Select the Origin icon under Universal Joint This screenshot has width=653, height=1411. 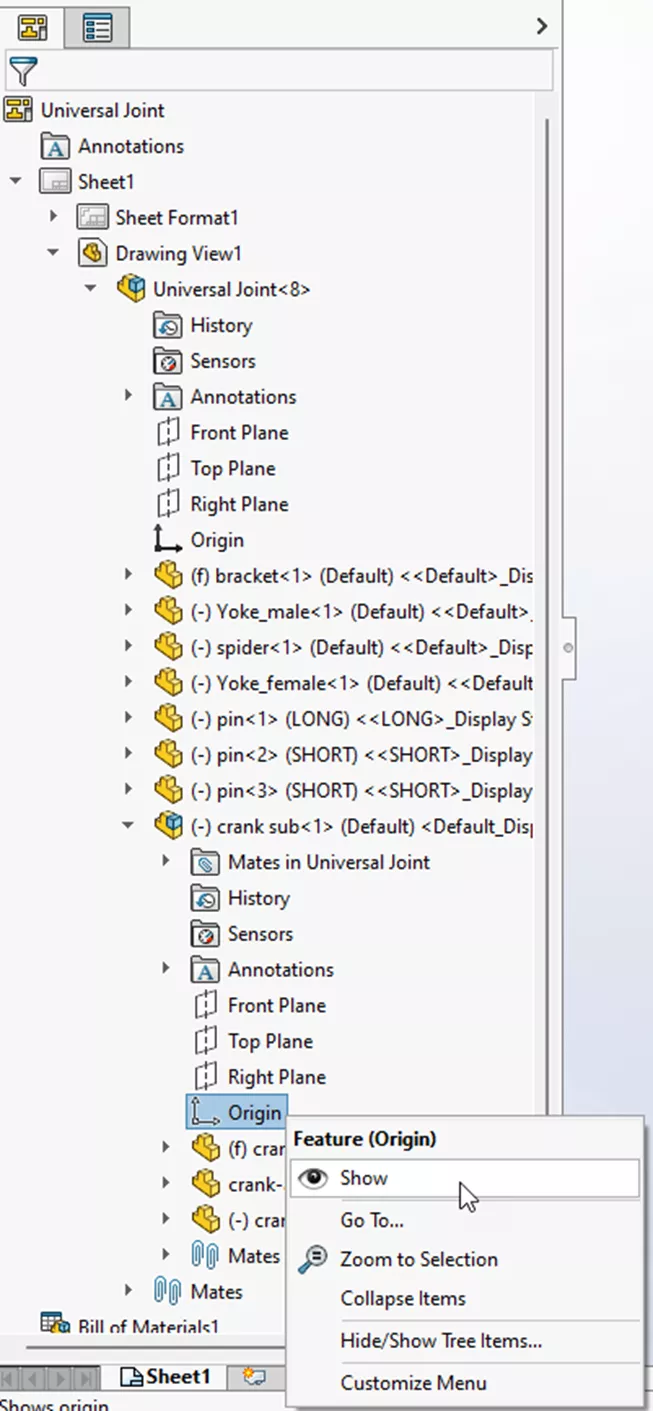(x=167, y=539)
